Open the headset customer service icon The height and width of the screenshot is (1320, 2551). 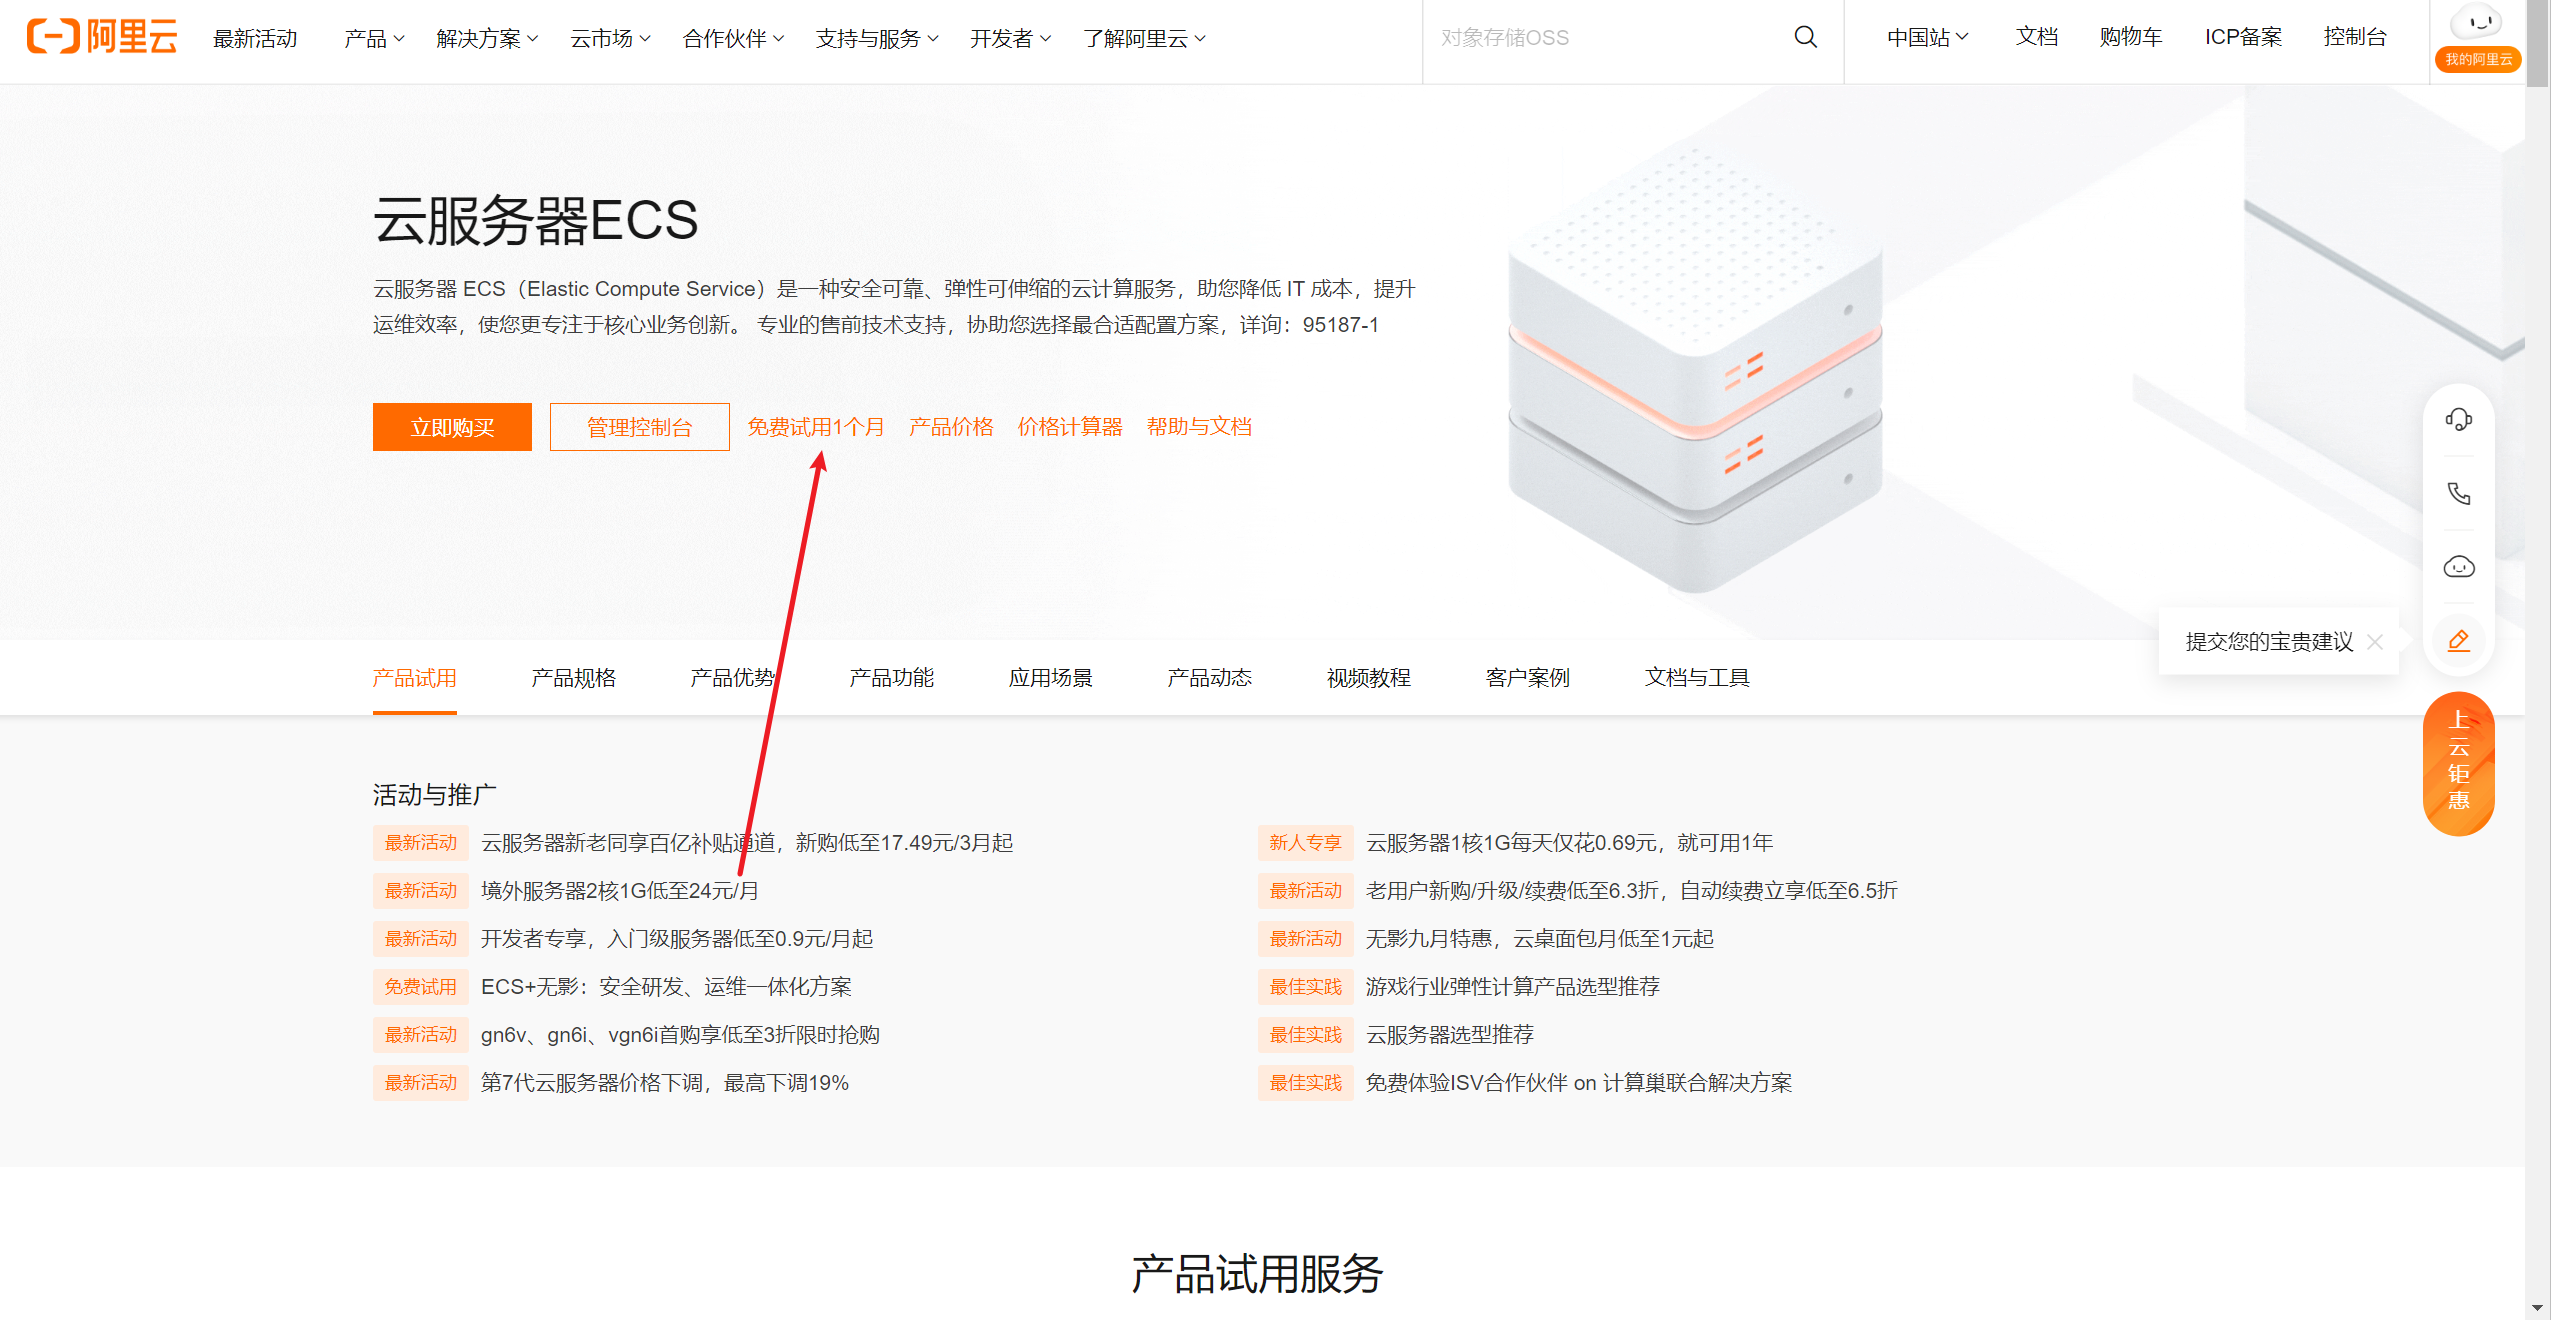pyautogui.click(x=2458, y=420)
